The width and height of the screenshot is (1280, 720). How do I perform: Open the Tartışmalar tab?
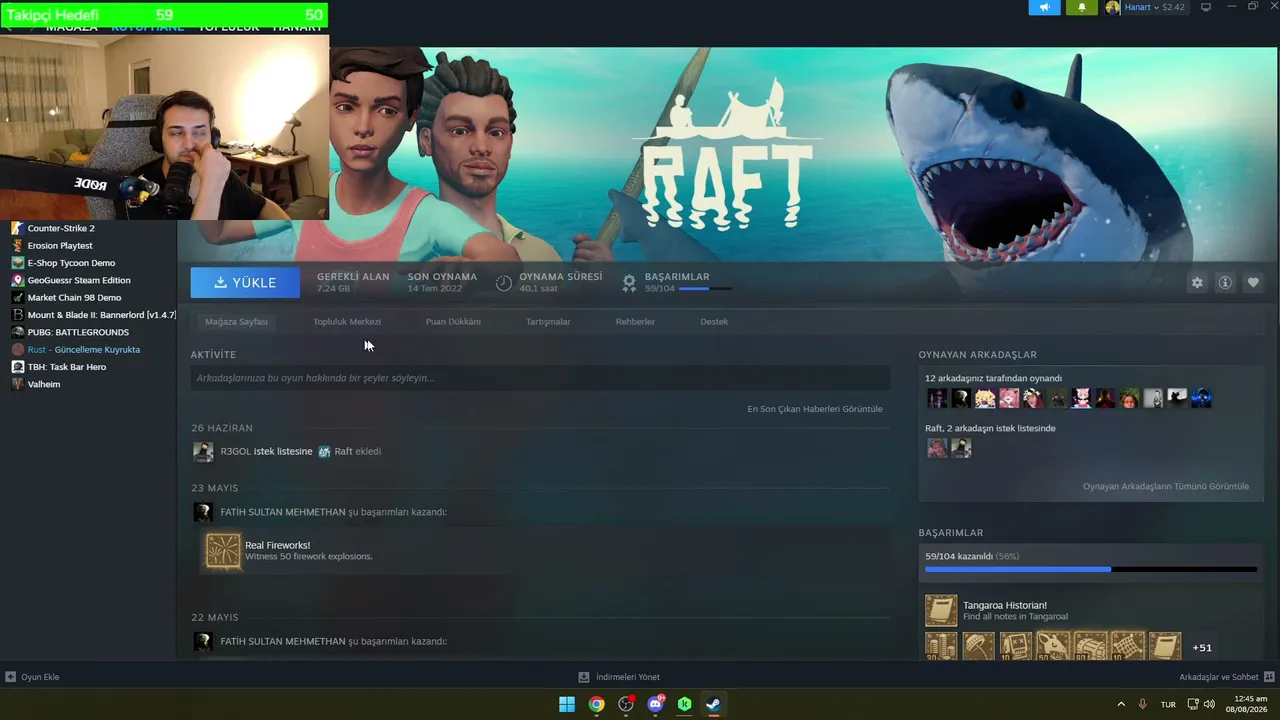[548, 322]
